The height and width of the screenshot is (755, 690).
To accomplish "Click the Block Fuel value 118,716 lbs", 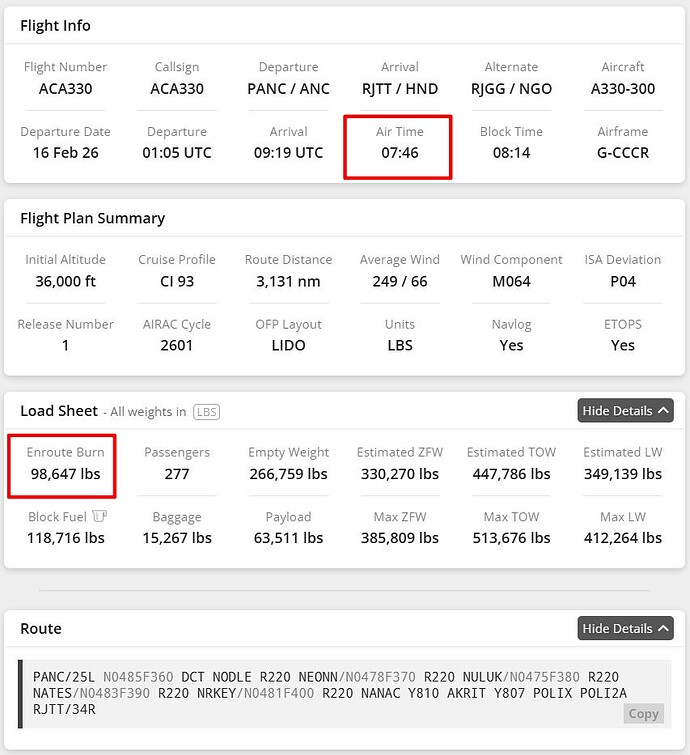I will 66,538.
